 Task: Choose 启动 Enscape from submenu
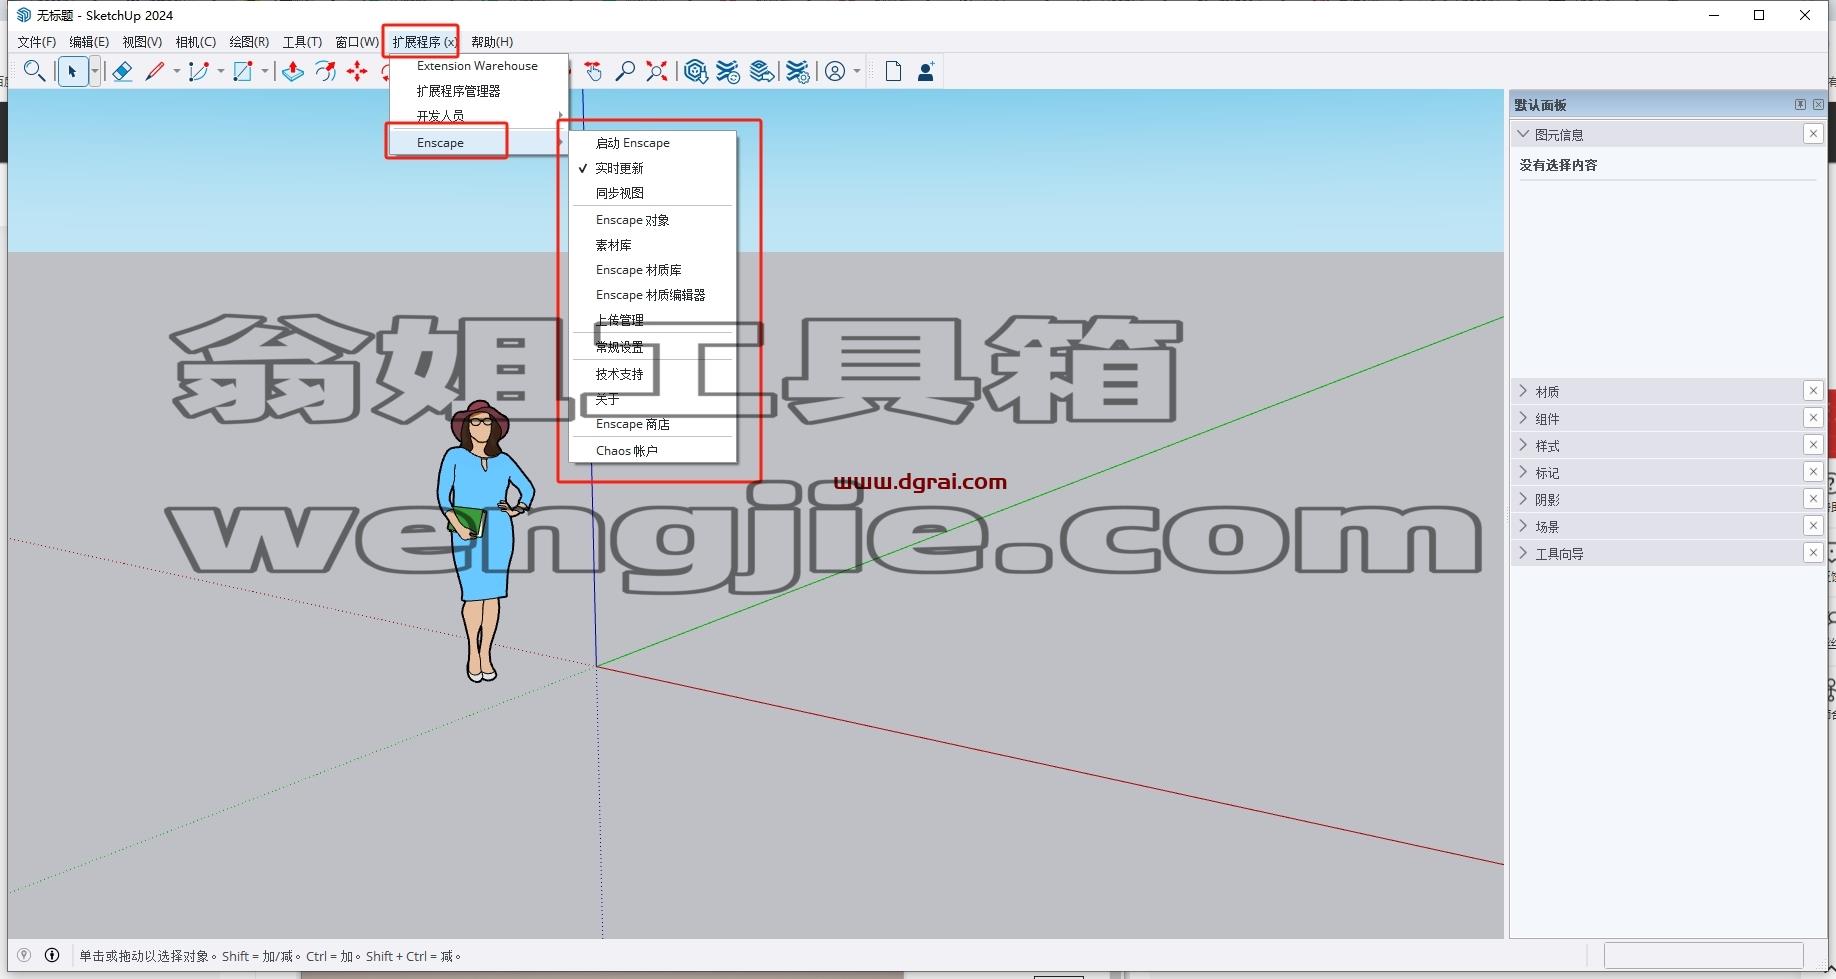tap(653, 143)
